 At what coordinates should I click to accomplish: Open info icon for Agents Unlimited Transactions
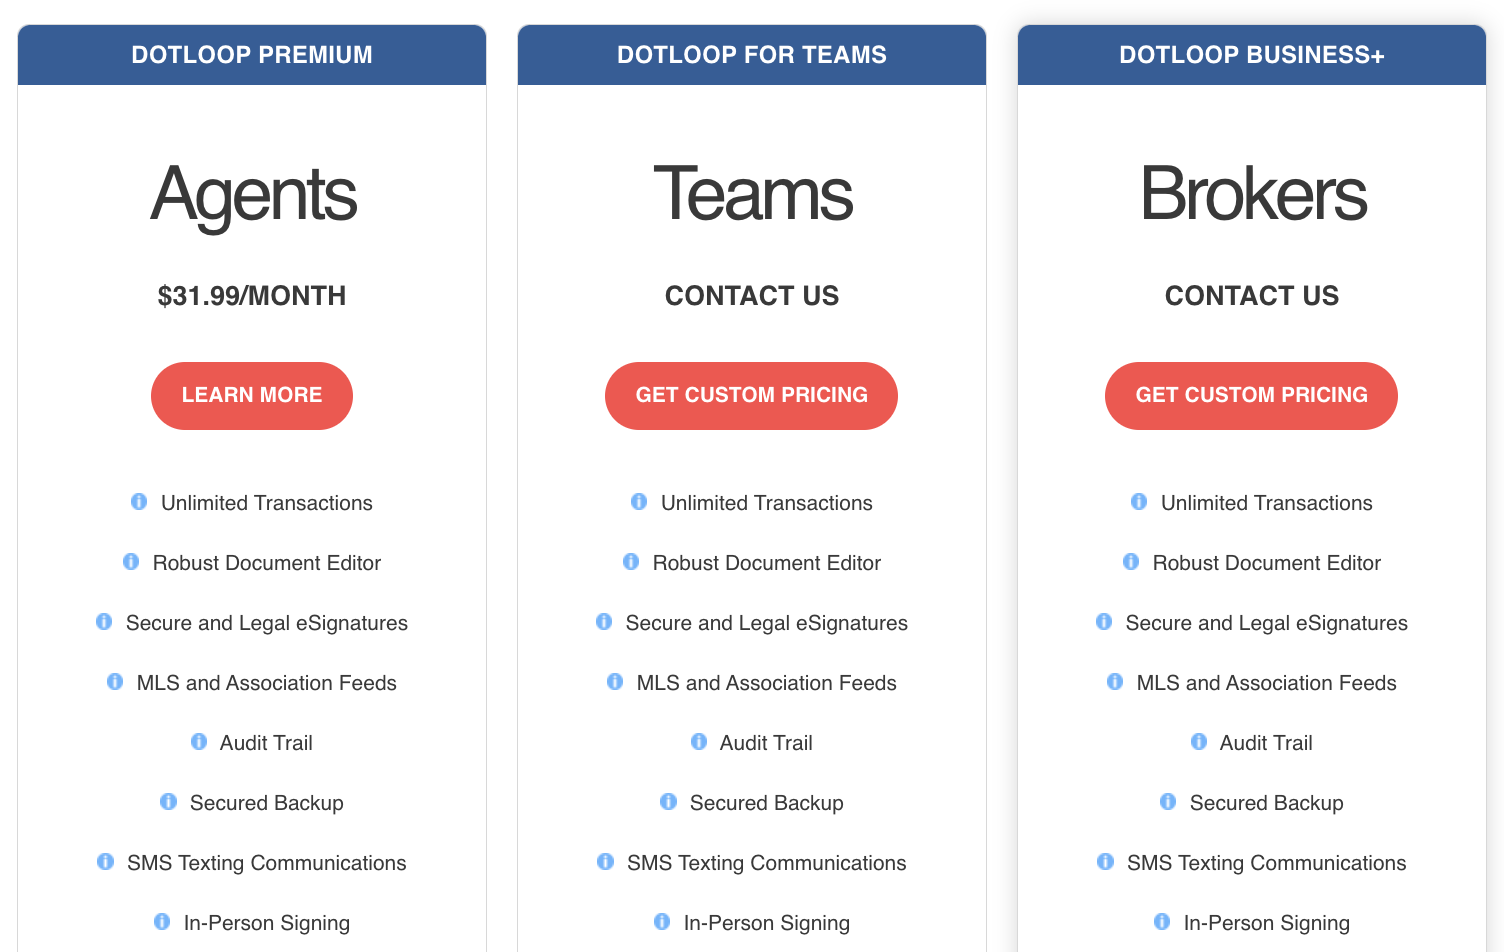click(139, 501)
